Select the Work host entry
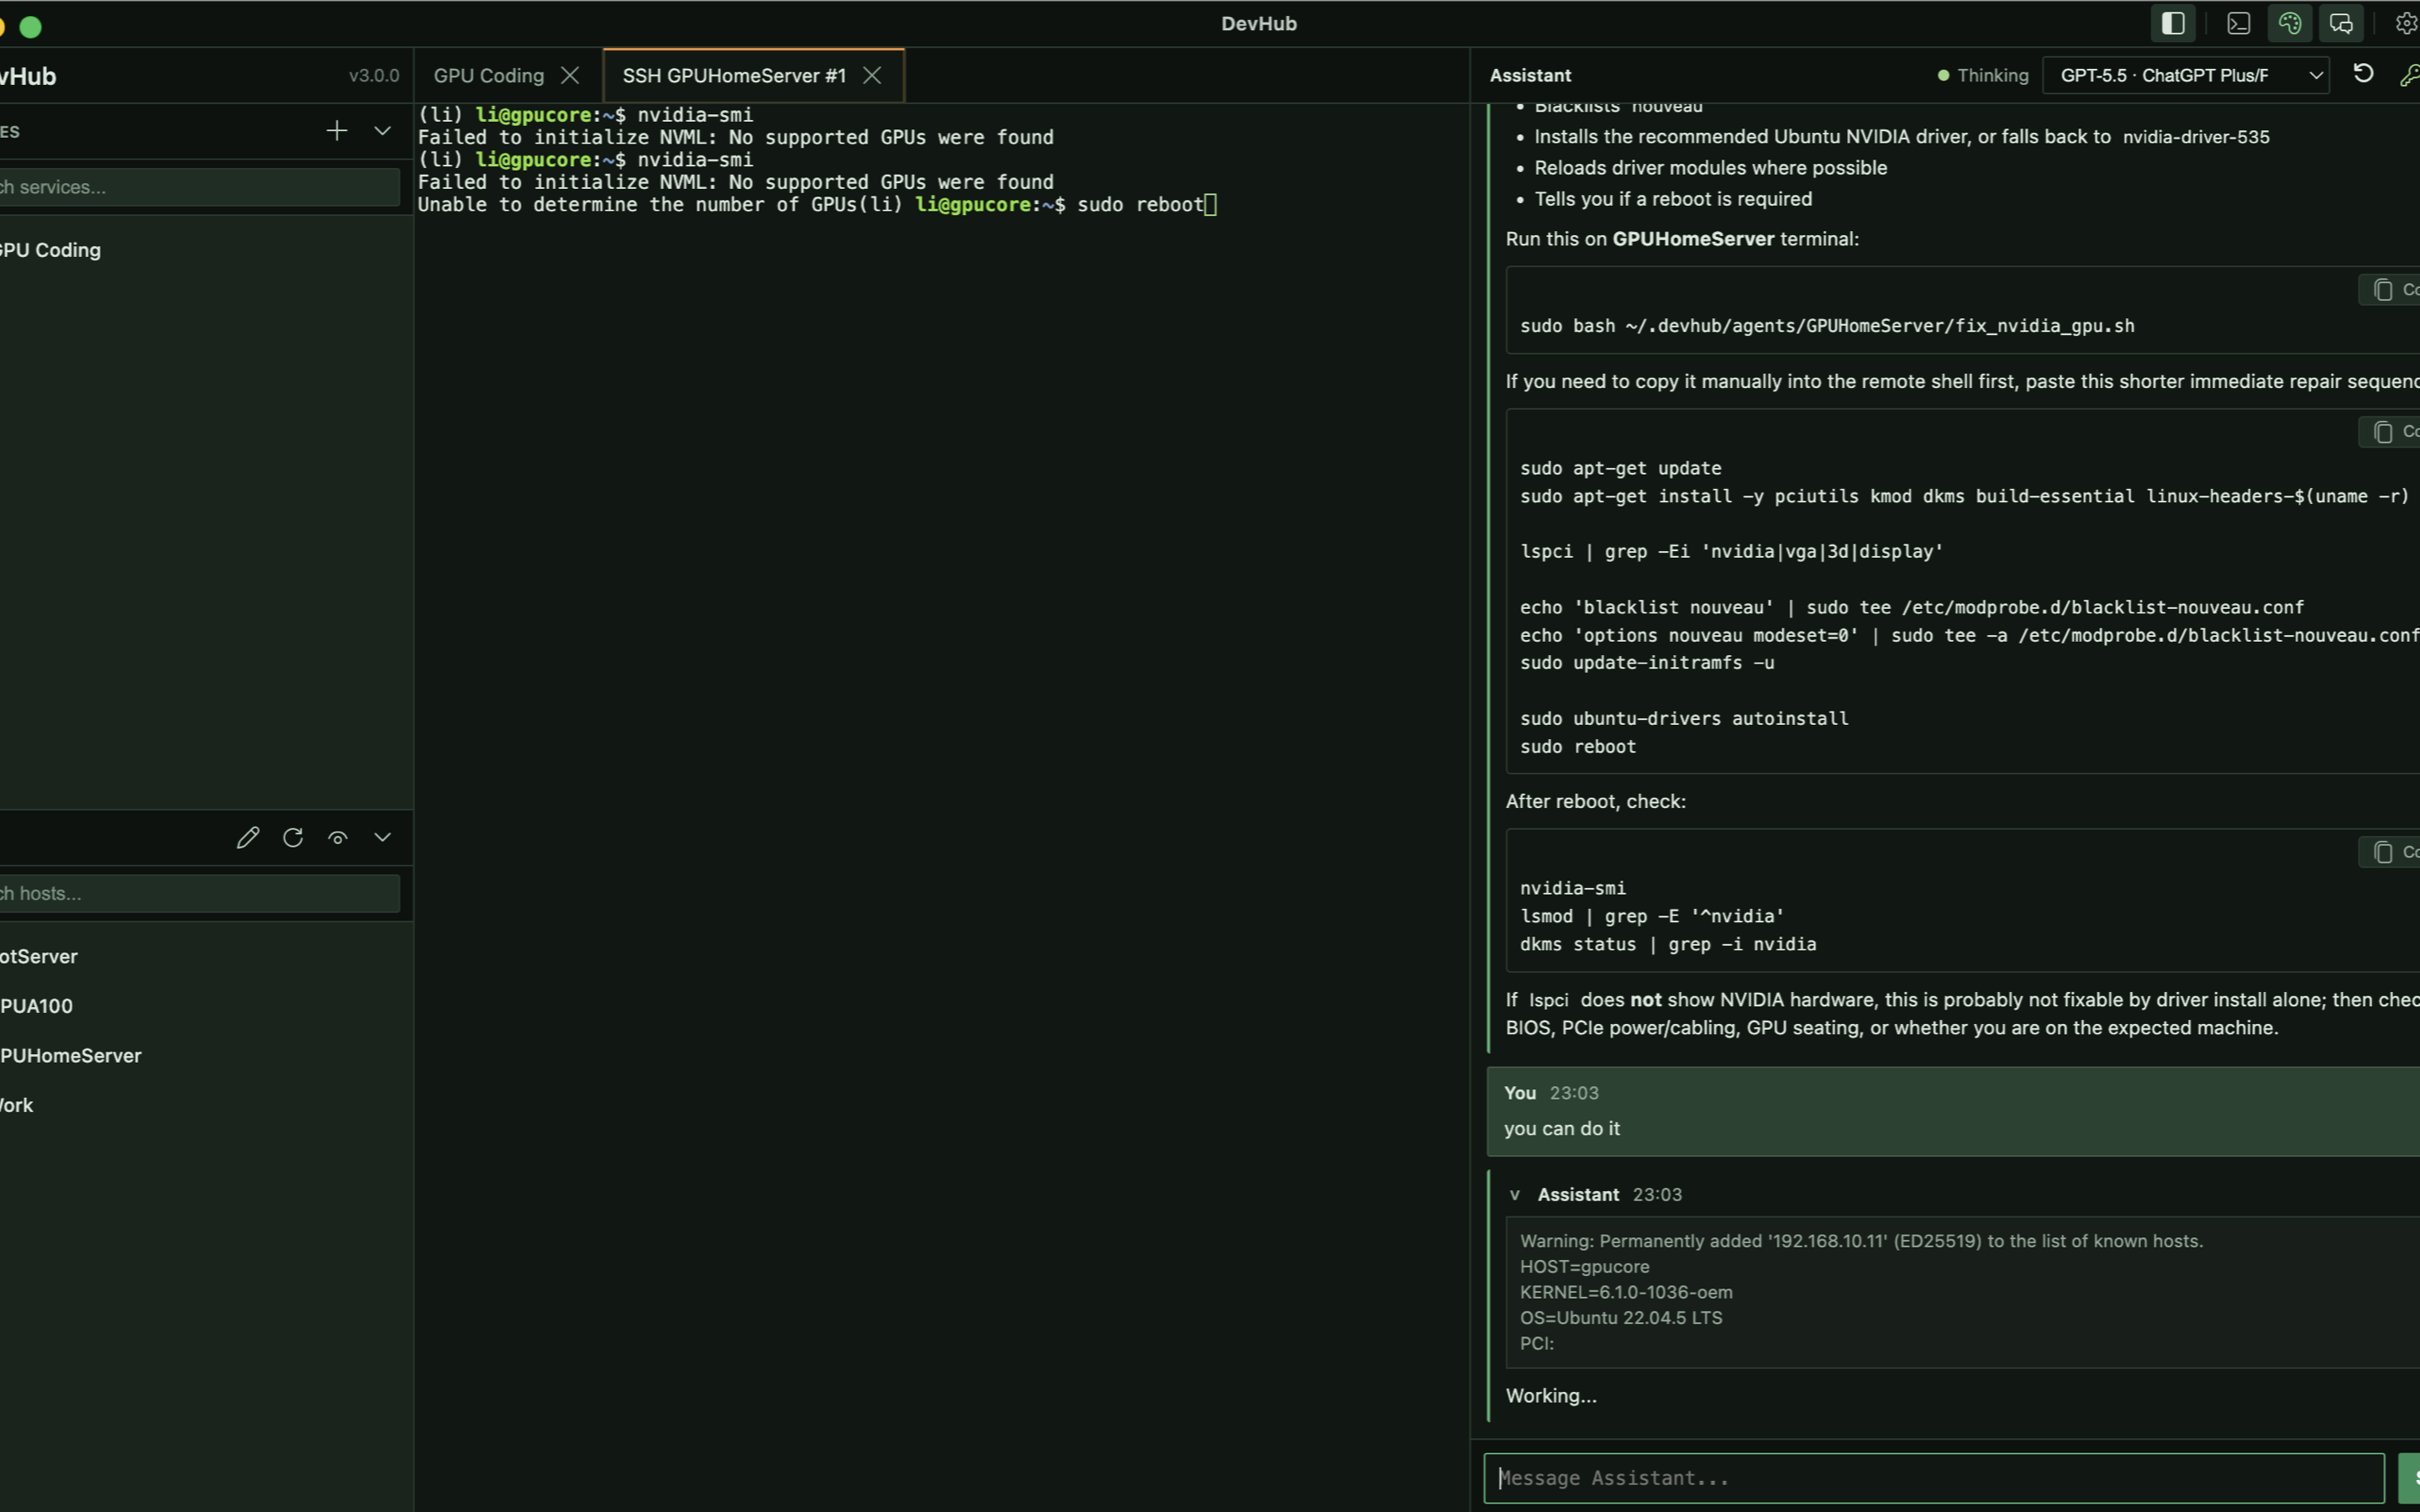The width and height of the screenshot is (2420, 1512). coord(16,1105)
